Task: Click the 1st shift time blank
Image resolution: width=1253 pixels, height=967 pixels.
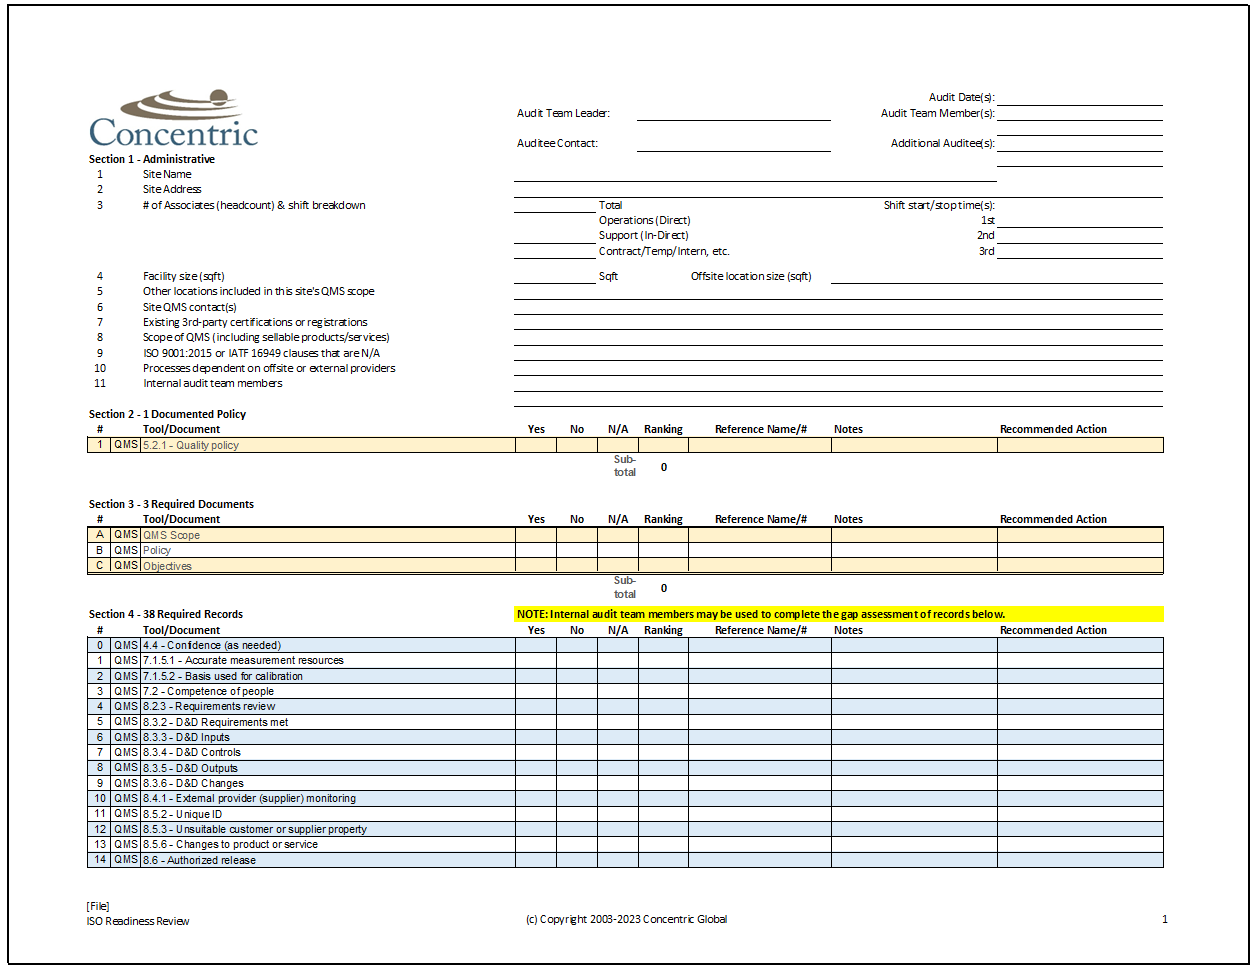Action: [x=1080, y=220]
